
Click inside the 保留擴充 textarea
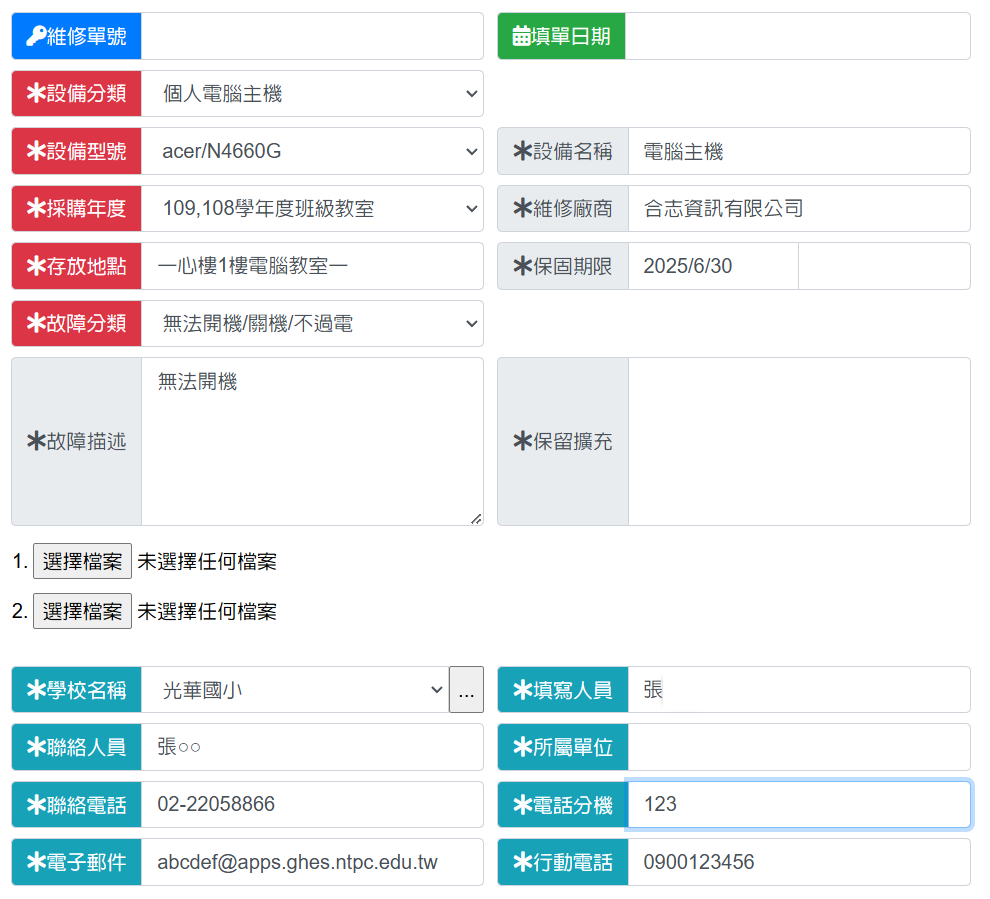coord(800,440)
